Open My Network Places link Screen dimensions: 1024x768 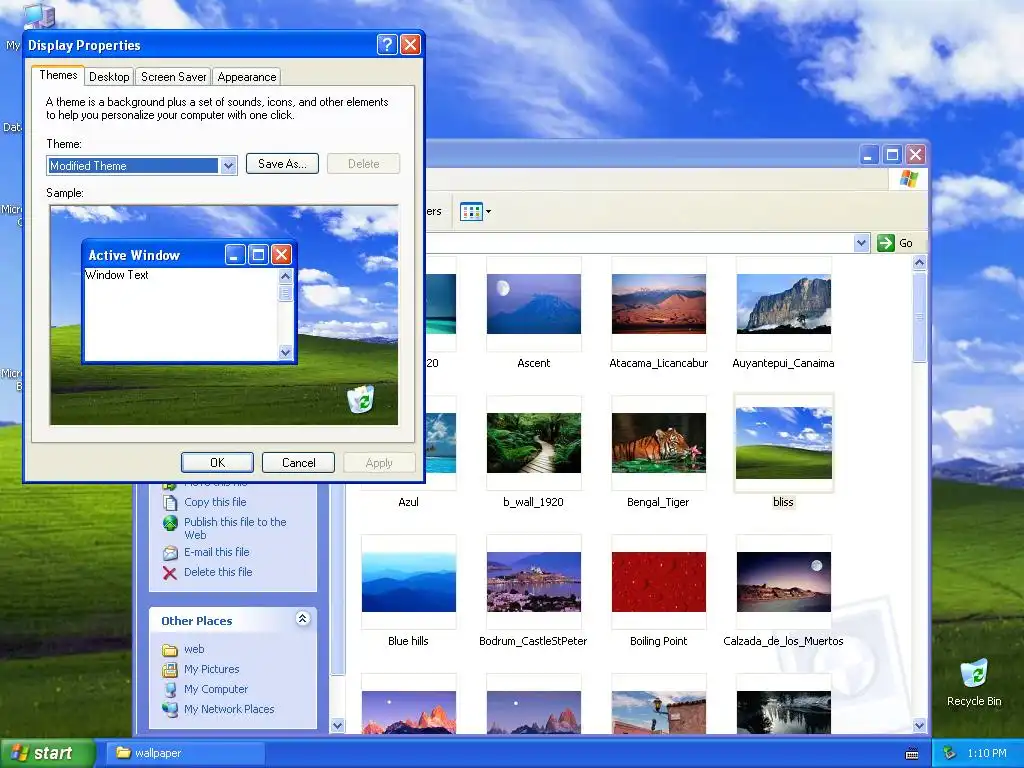click(229, 709)
